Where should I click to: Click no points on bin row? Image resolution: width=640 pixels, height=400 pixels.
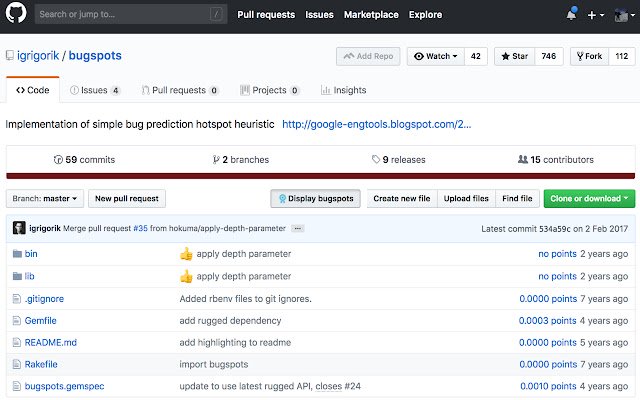pos(557,253)
